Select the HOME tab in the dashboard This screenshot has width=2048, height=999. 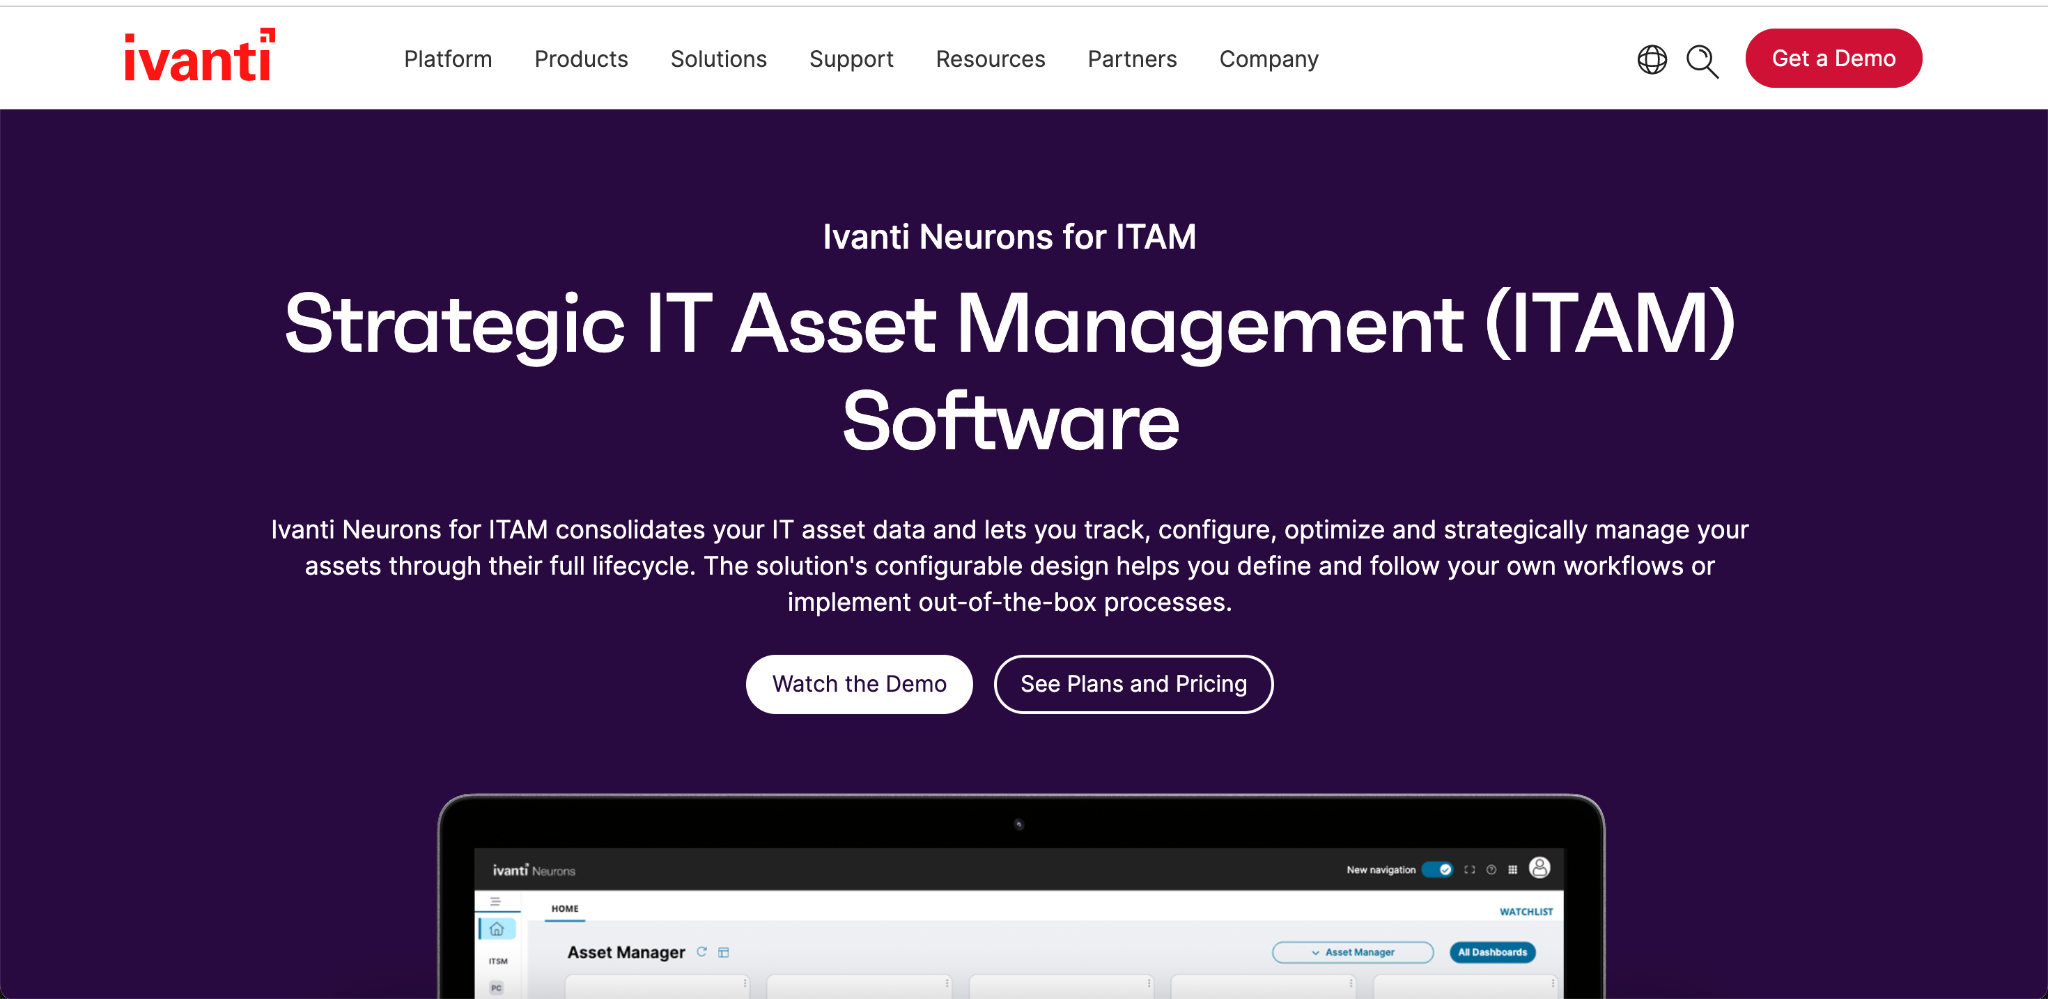(x=565, y=909)
